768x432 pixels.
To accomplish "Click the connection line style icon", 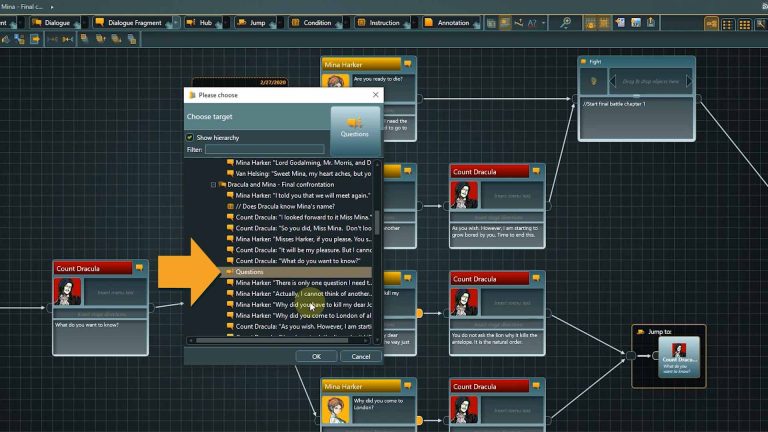I will click(x=519, y=23).
